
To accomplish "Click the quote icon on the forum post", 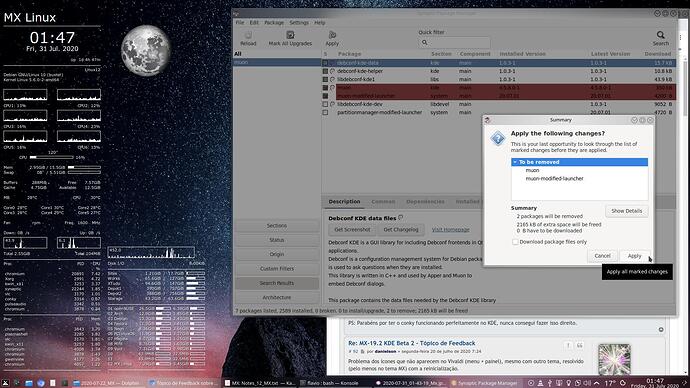I will pyautogui.click(x=580, y=346).
